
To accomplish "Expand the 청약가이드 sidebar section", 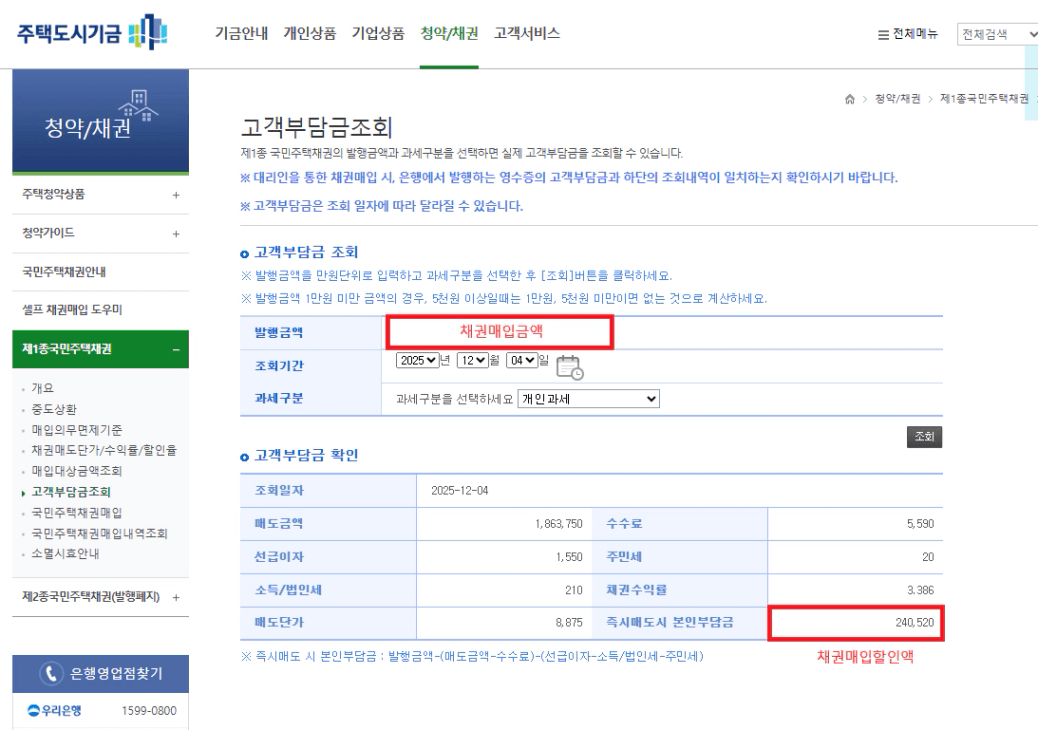I will [176, 234].
